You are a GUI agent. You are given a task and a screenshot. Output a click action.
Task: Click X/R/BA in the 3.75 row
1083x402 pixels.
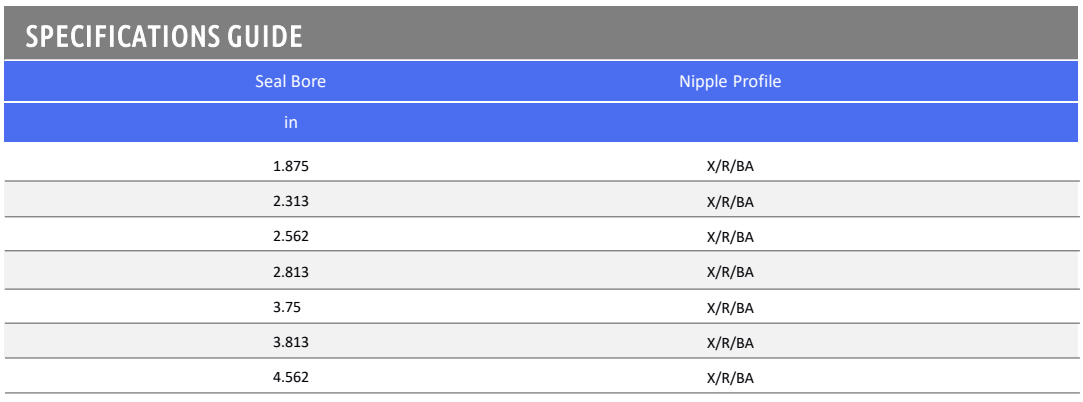coord(730,307)
